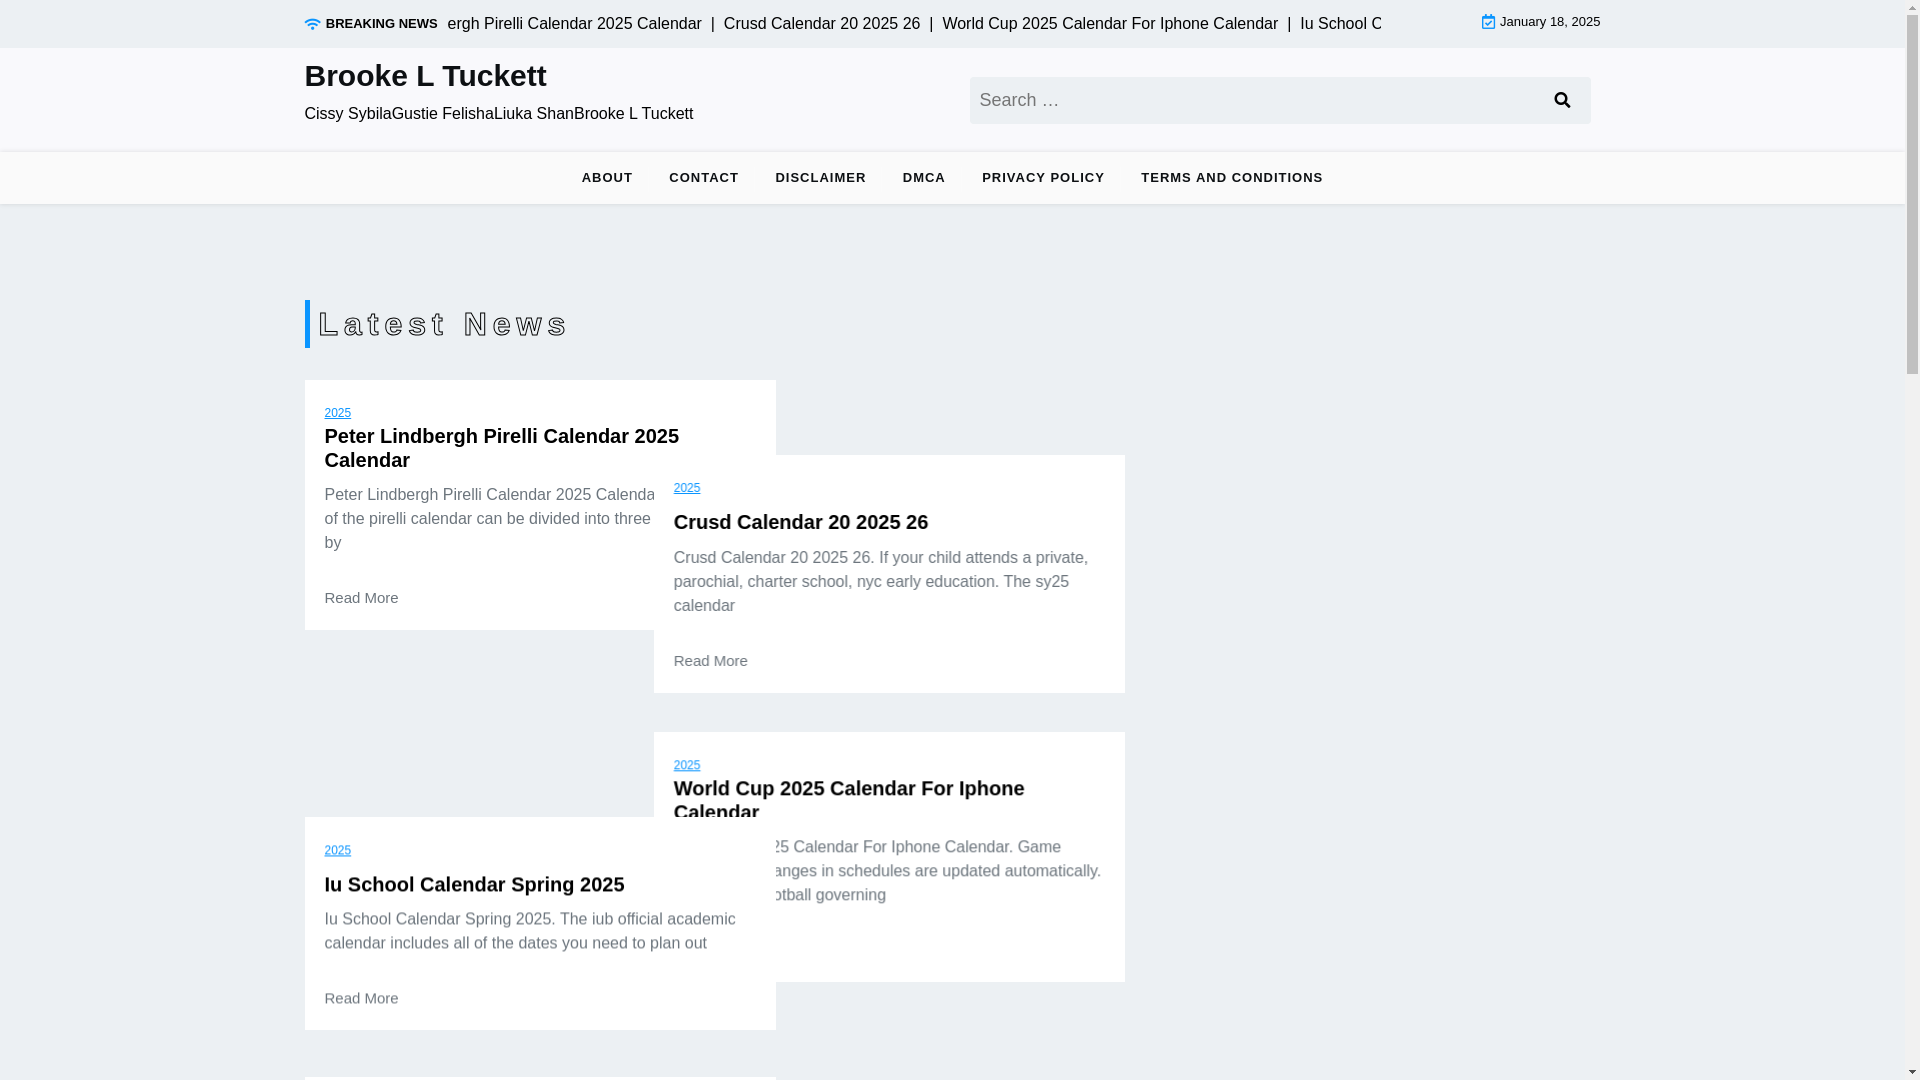Click the calendar icon beside the date
1920x1080 pixels.
(1488, 22)
